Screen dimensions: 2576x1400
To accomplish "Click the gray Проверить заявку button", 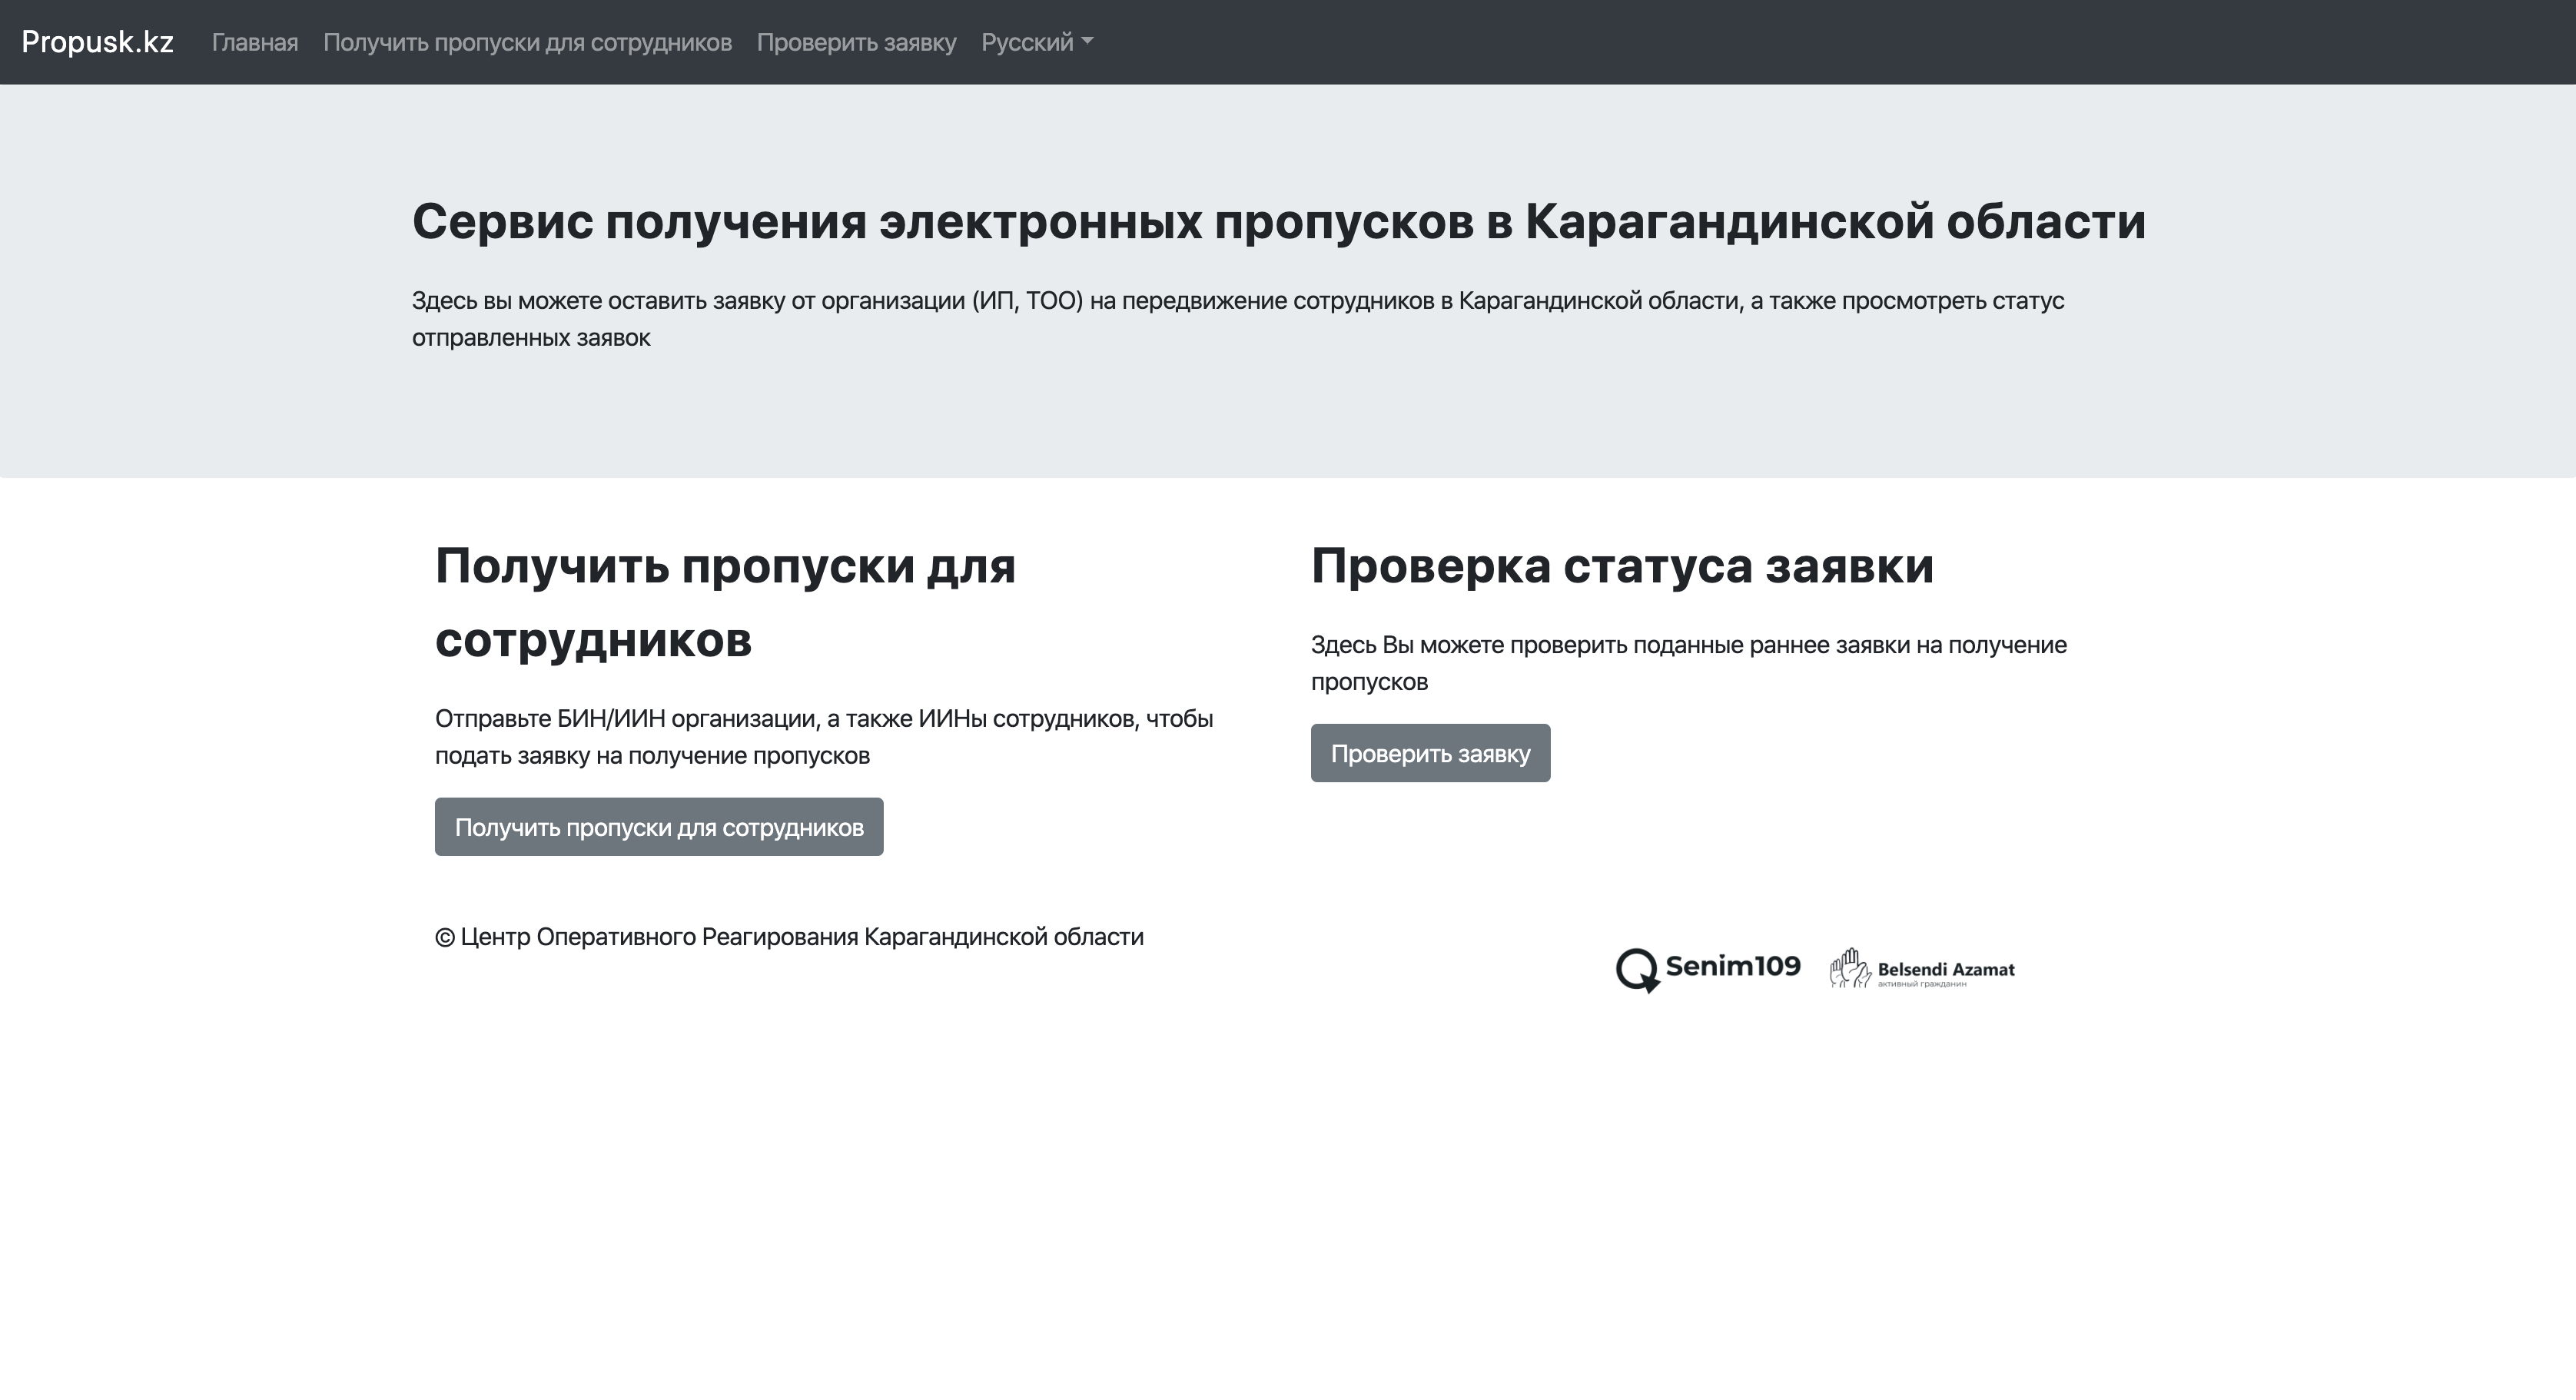I will tap(1430, 753).
